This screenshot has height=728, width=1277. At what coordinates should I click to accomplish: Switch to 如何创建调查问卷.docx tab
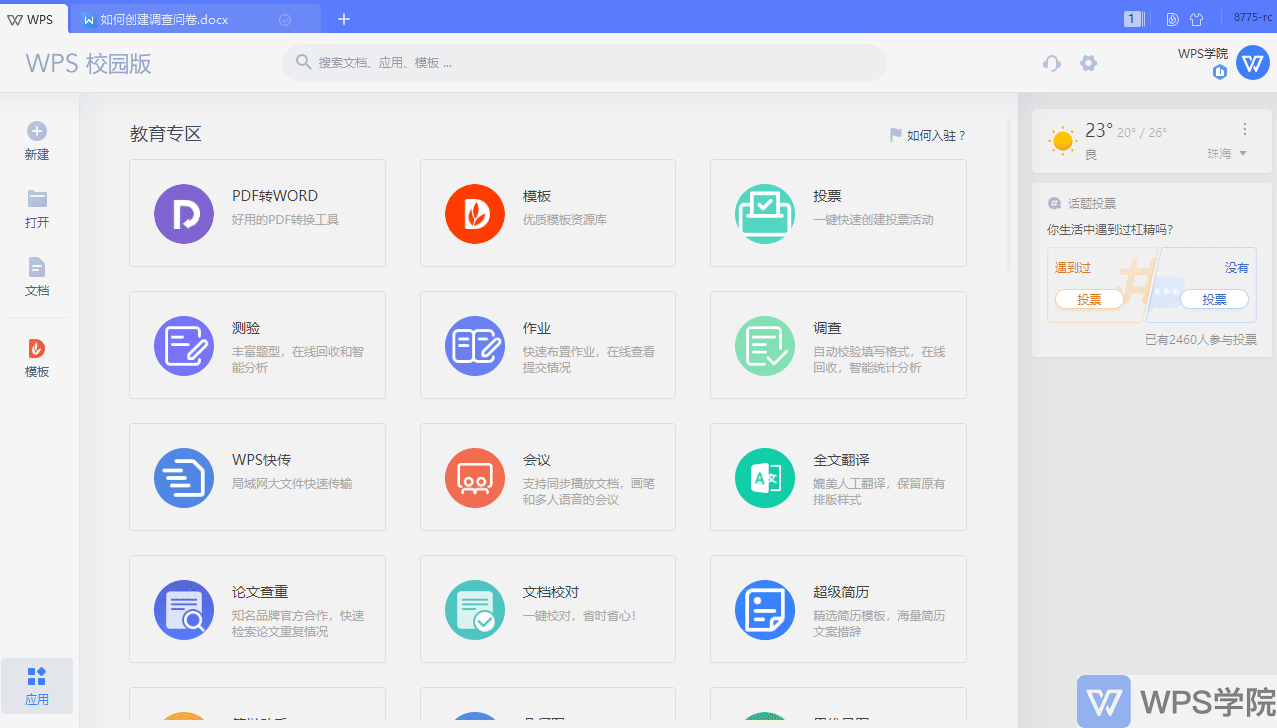click(165, 19)
